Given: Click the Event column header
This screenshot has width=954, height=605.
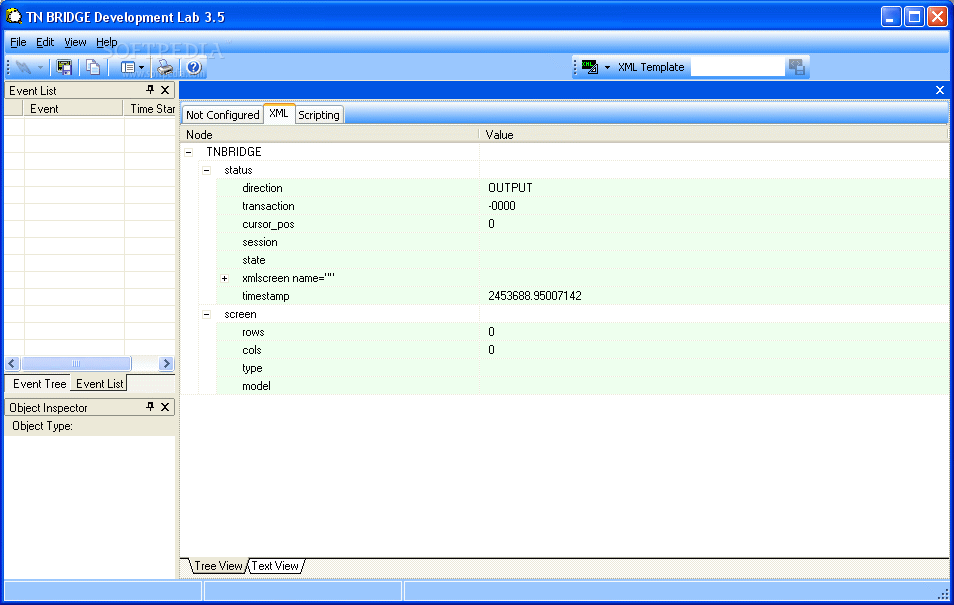Looking at the screenshot, I should click(x=74, y=109).
